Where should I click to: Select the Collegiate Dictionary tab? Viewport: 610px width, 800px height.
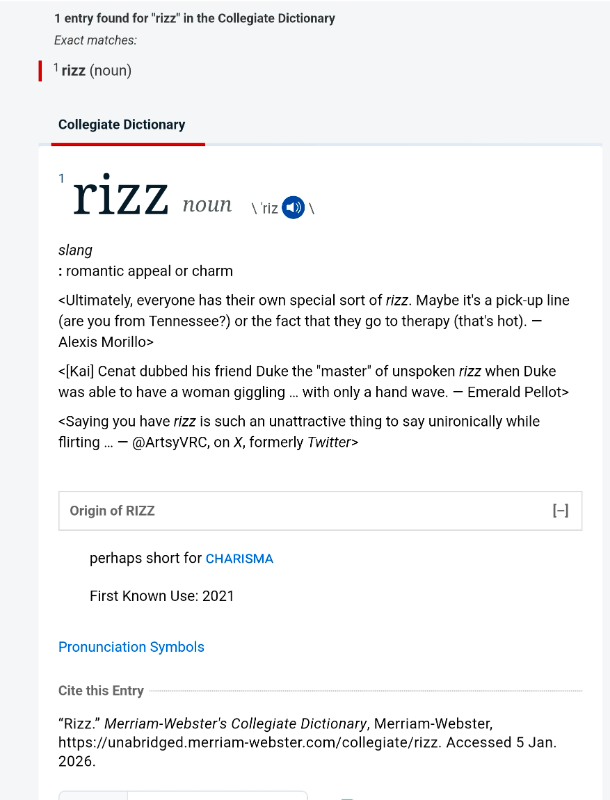(122, 125)
